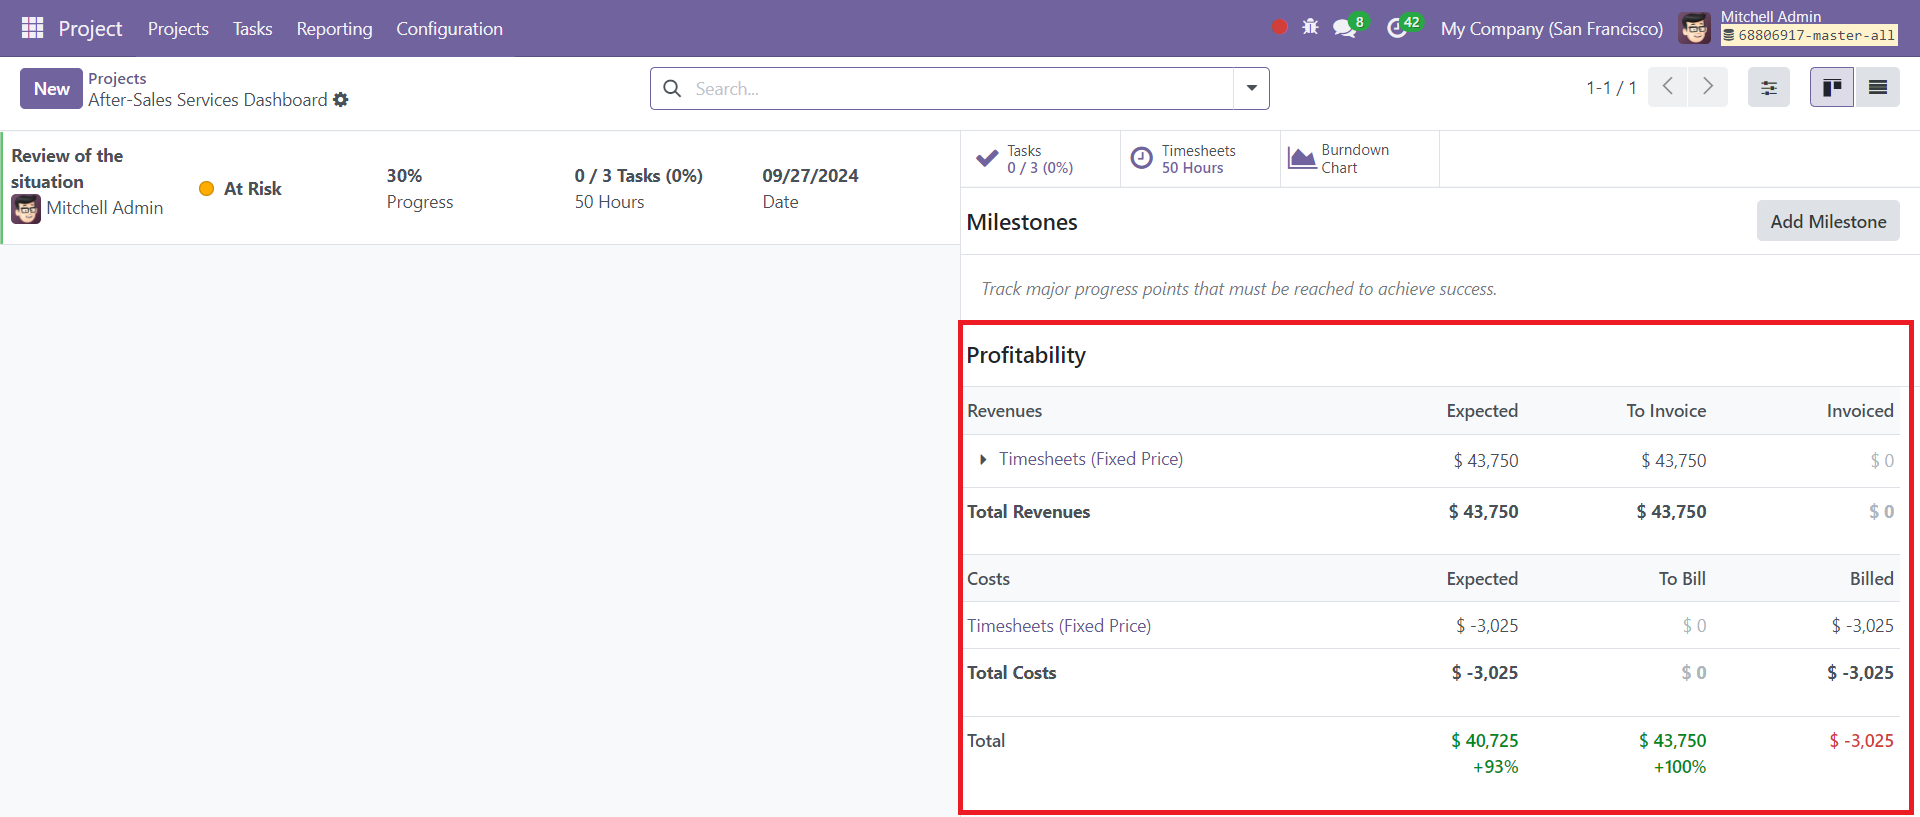Image resolution: width=1920 pixels, height=817 pixels.
Task: Click 0 / 3 Tasks (0%) text
Action: (638, 176)
